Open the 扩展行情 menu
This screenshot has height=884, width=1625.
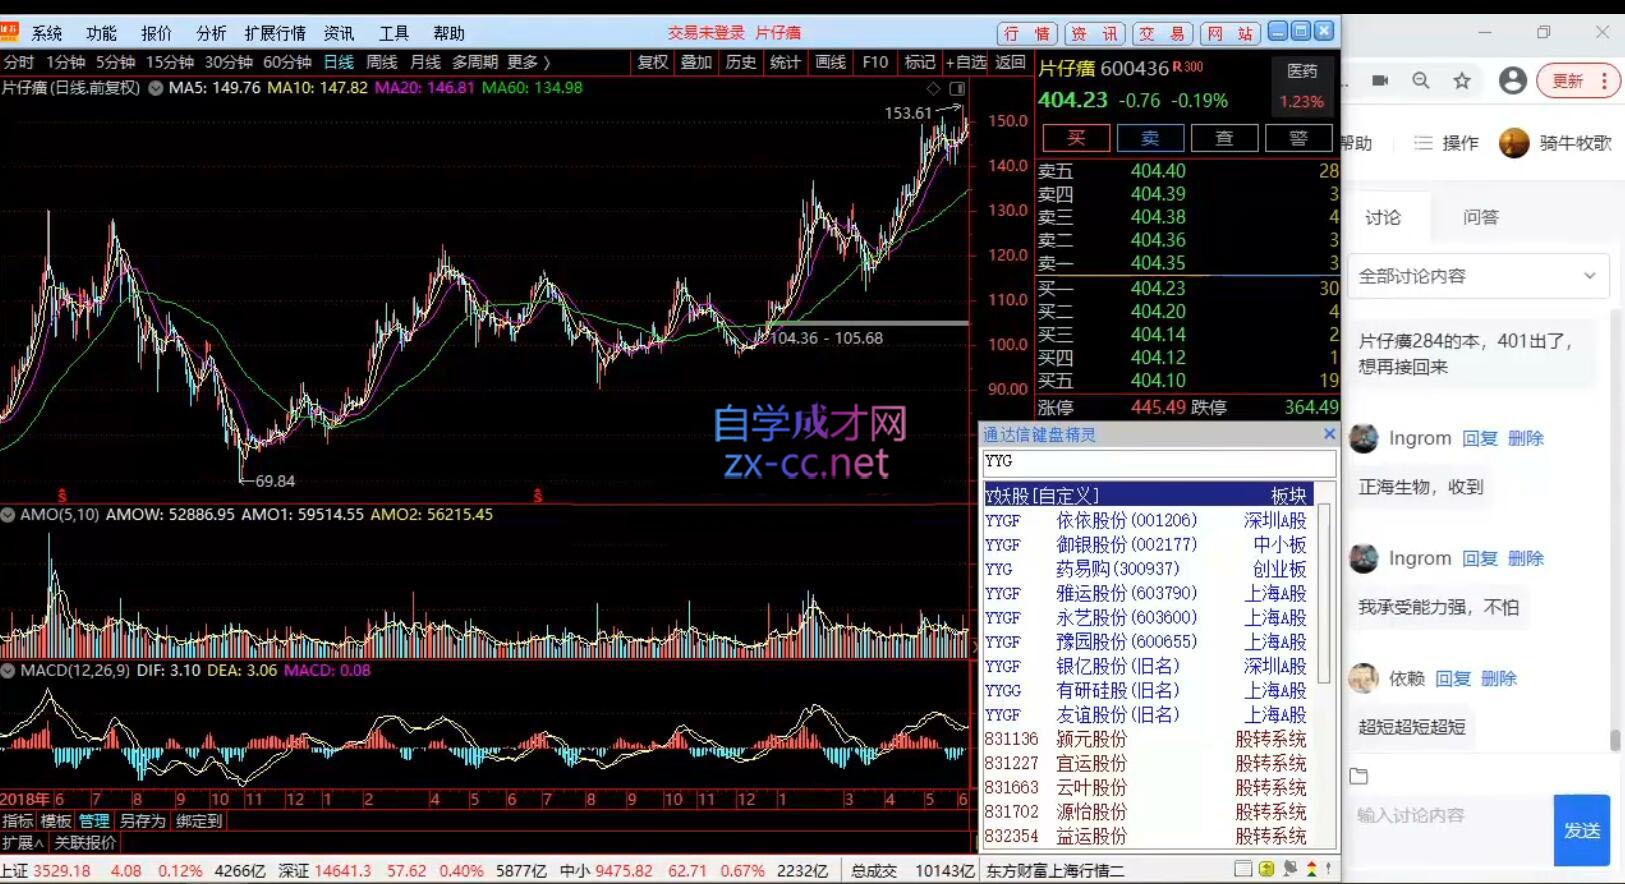(275, 33)
